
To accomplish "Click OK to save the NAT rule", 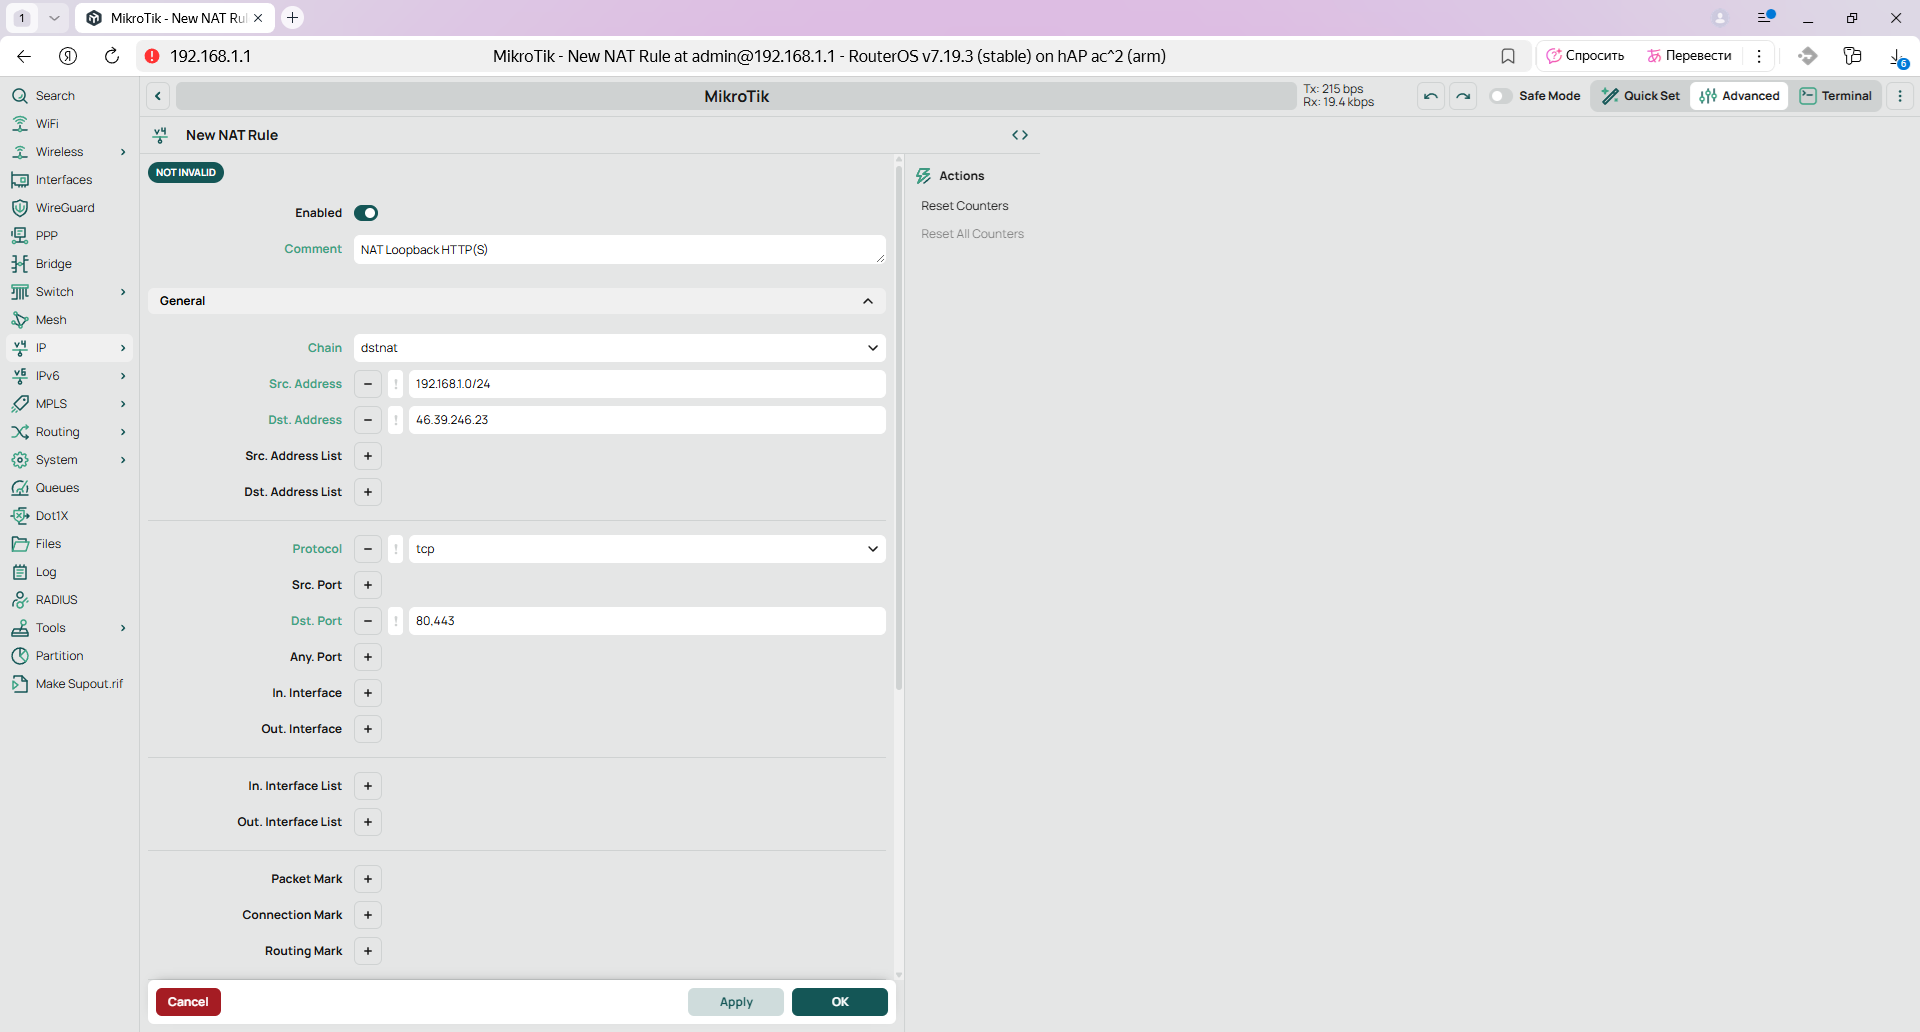I will [840, 1002].
